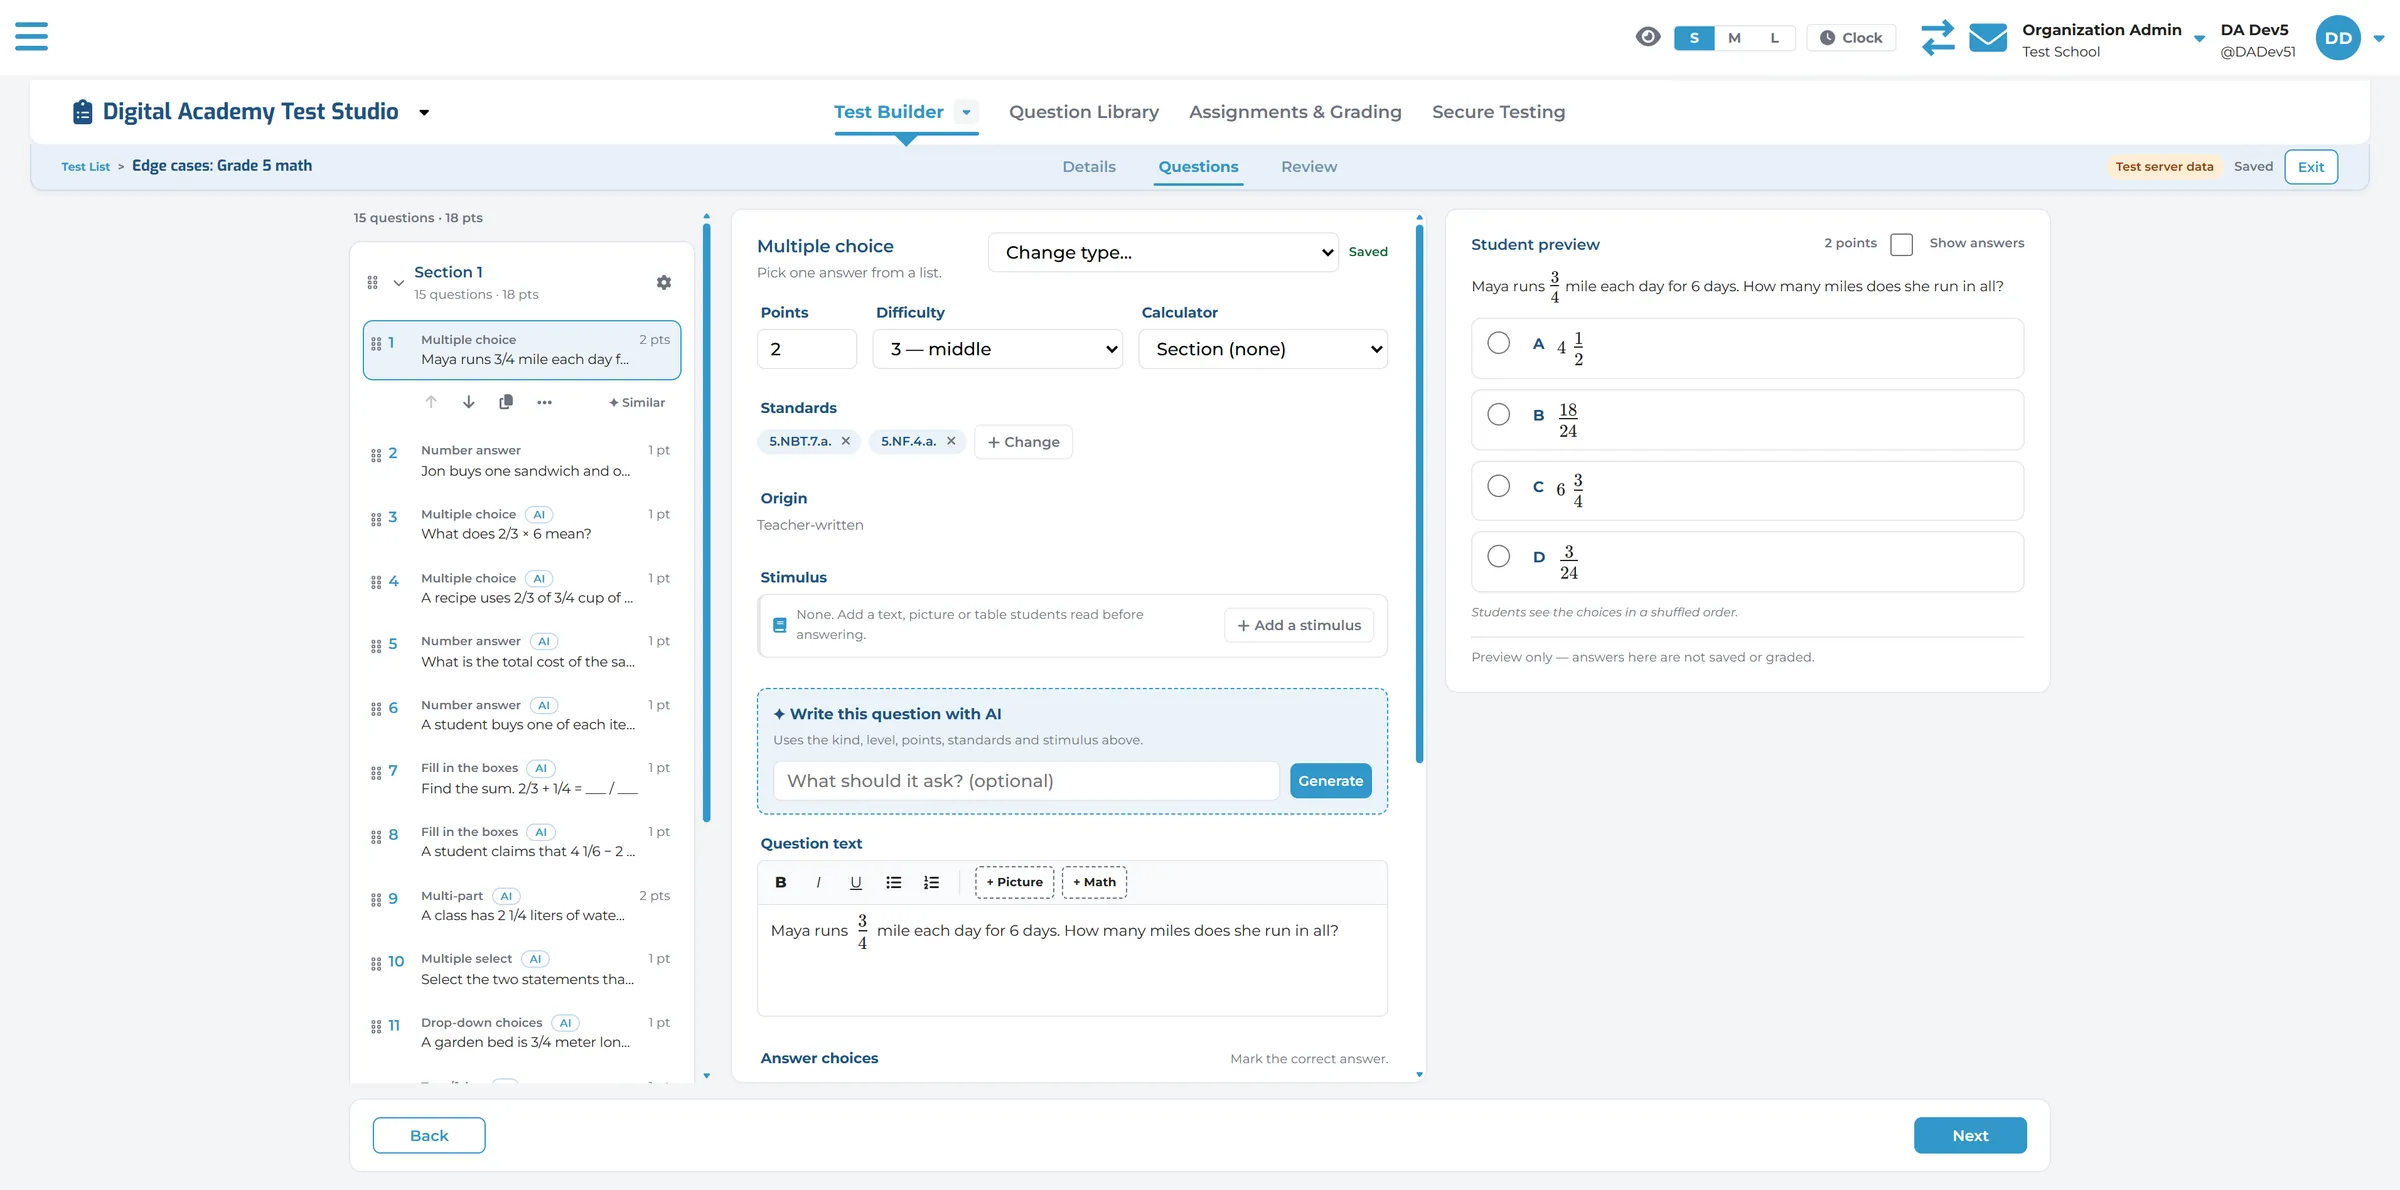Viewport: 2400px width, 1190px height.
Task: Remove standard 5.NBT.7.a. tag
Action: point(846,441)
